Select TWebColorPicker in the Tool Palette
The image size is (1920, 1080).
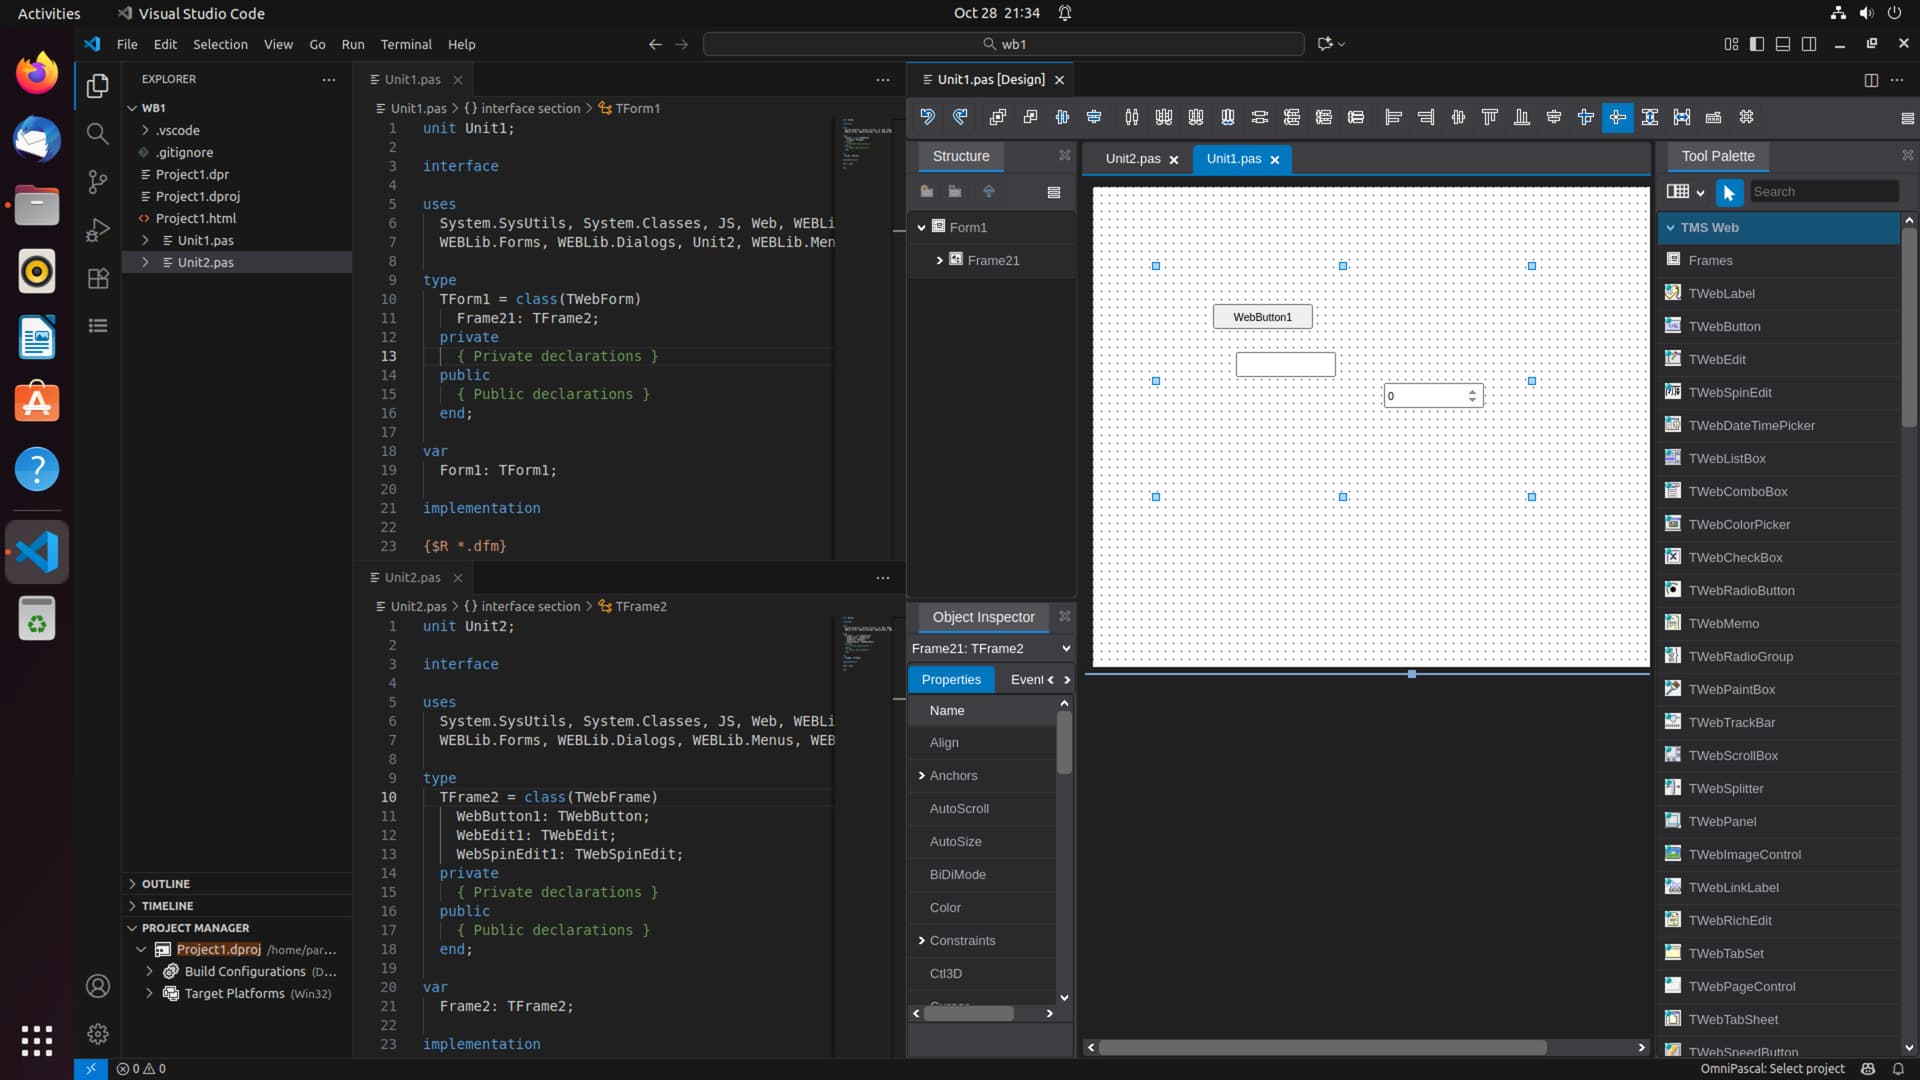[x=1738, y=524]
